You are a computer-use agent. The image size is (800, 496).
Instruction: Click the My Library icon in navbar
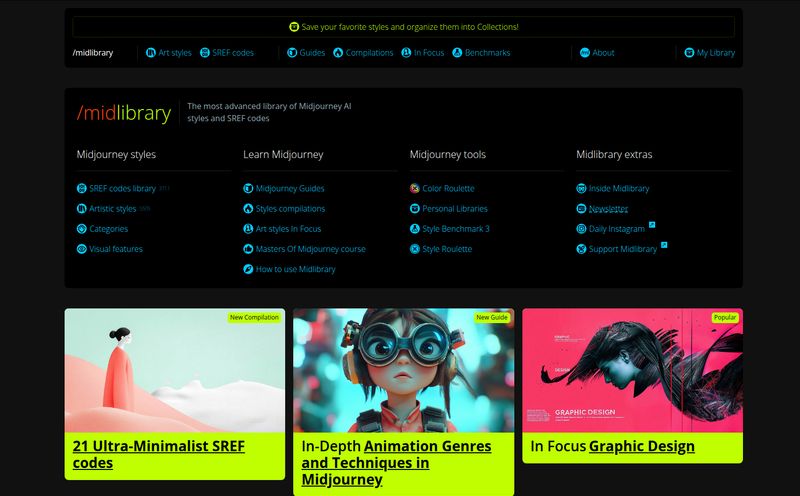pyautogui.click(x=689, y=53)
